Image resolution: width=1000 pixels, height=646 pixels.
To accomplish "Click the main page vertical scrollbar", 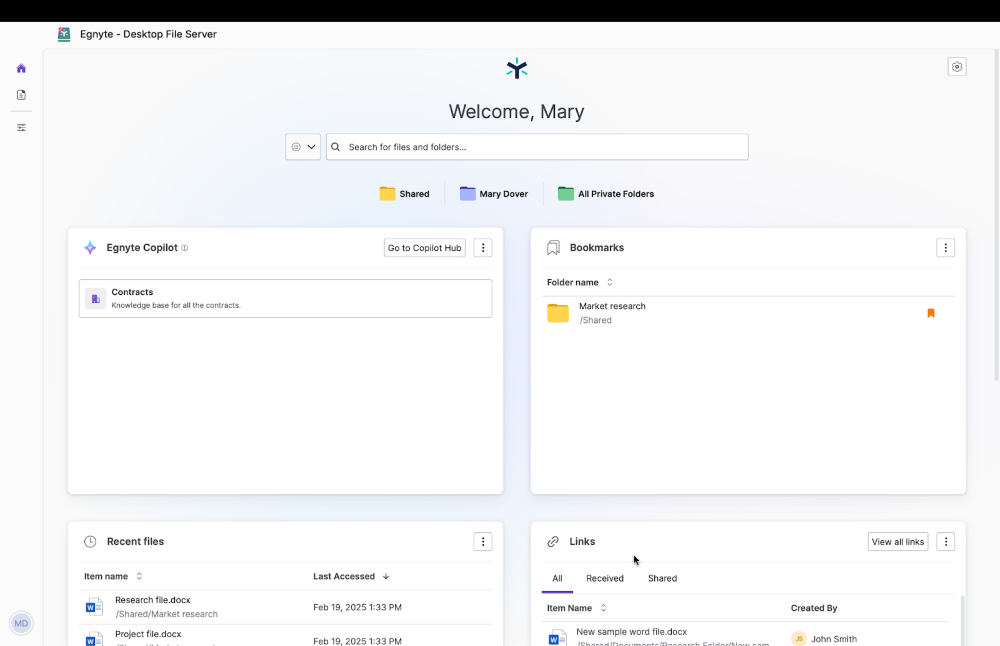I will pyautogui.click(x=996, y=217).
